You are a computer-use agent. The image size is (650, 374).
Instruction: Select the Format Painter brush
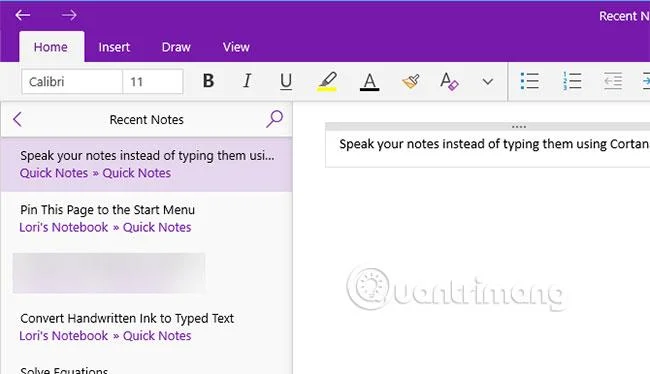(x=411, y=81)
